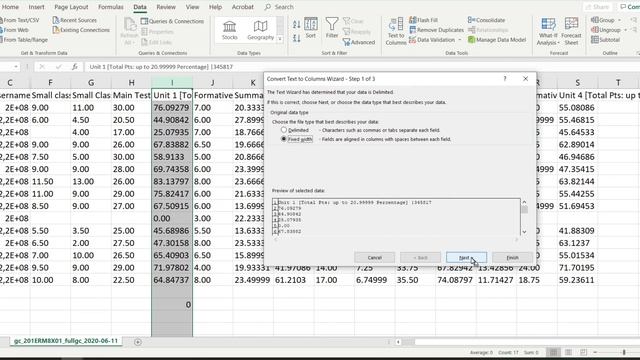
Task: Switch to Formulas tab
Action: (111, 7)
